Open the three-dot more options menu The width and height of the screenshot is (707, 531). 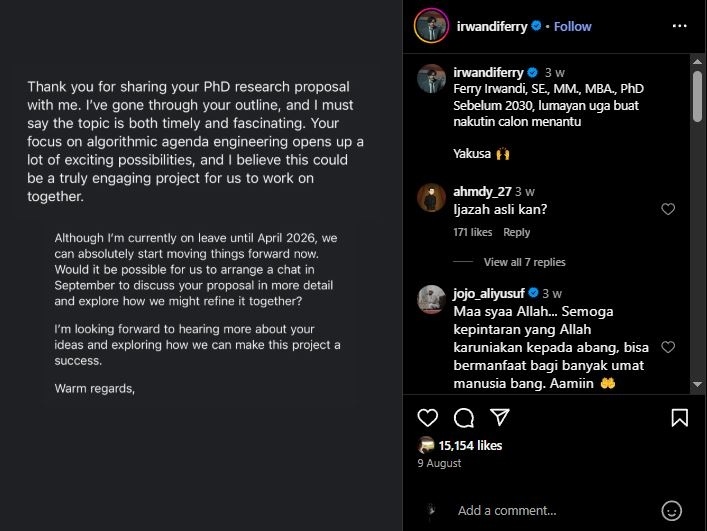(679, 26)
